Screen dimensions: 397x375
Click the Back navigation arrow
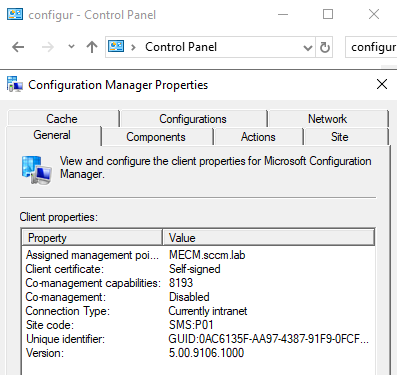[18, 47]
